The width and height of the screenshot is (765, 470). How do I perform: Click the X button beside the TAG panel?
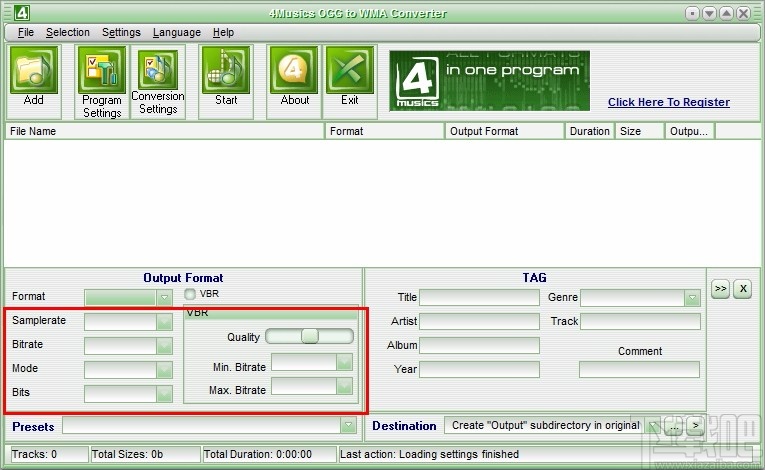[743, 288]
